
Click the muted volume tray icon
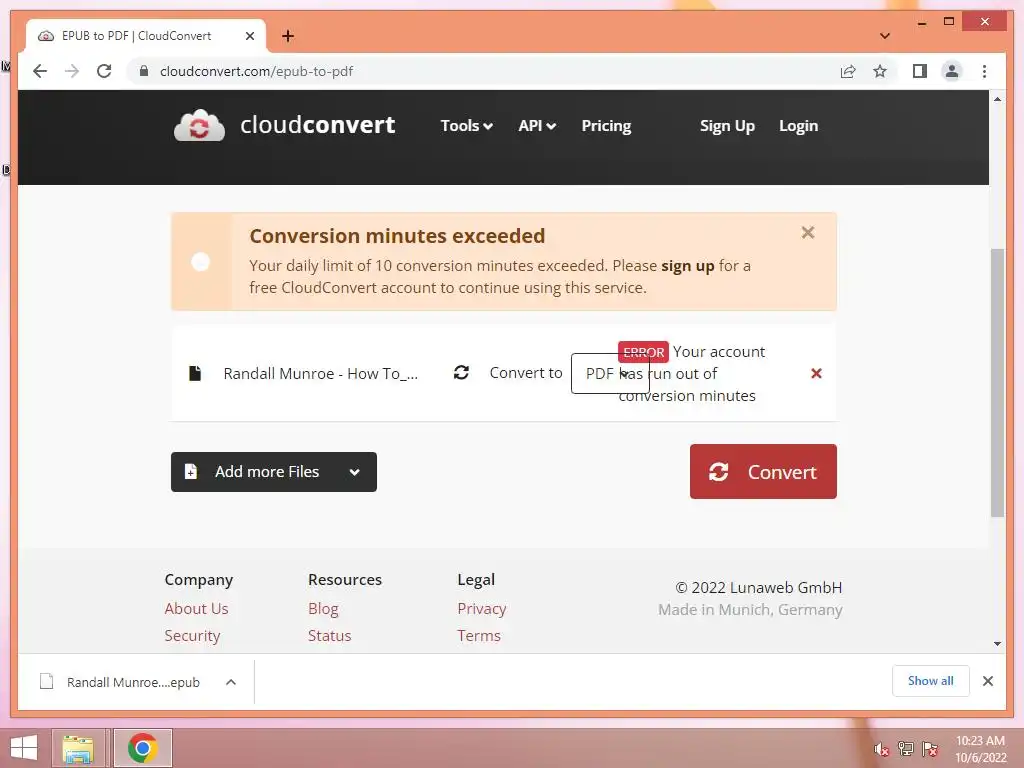(882, 749)
